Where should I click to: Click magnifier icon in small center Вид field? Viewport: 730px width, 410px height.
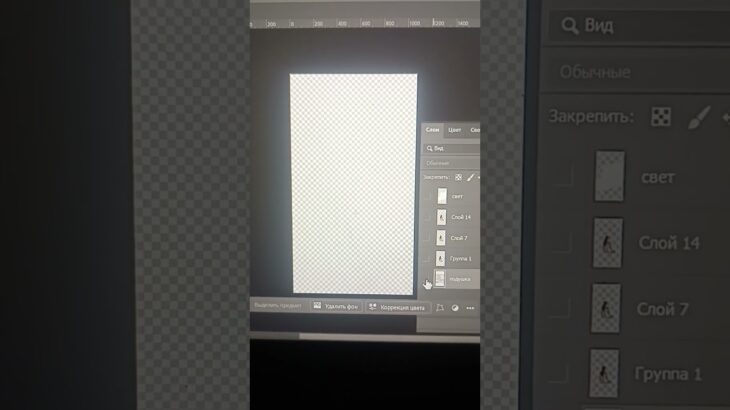click(x=429, y=148)
